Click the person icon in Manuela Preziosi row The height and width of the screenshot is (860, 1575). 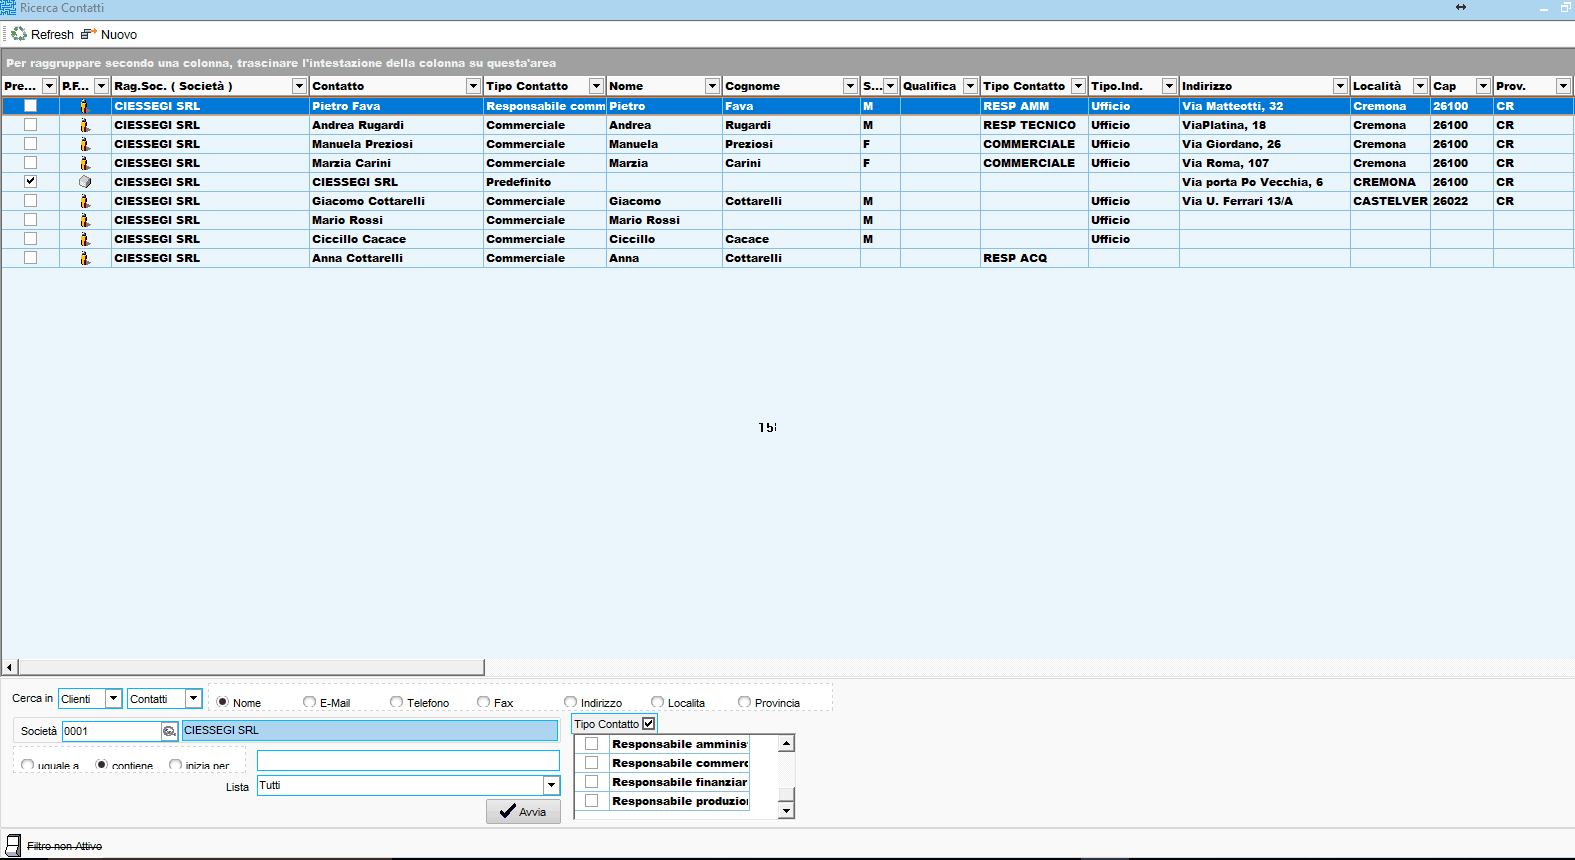pos(85,144)
